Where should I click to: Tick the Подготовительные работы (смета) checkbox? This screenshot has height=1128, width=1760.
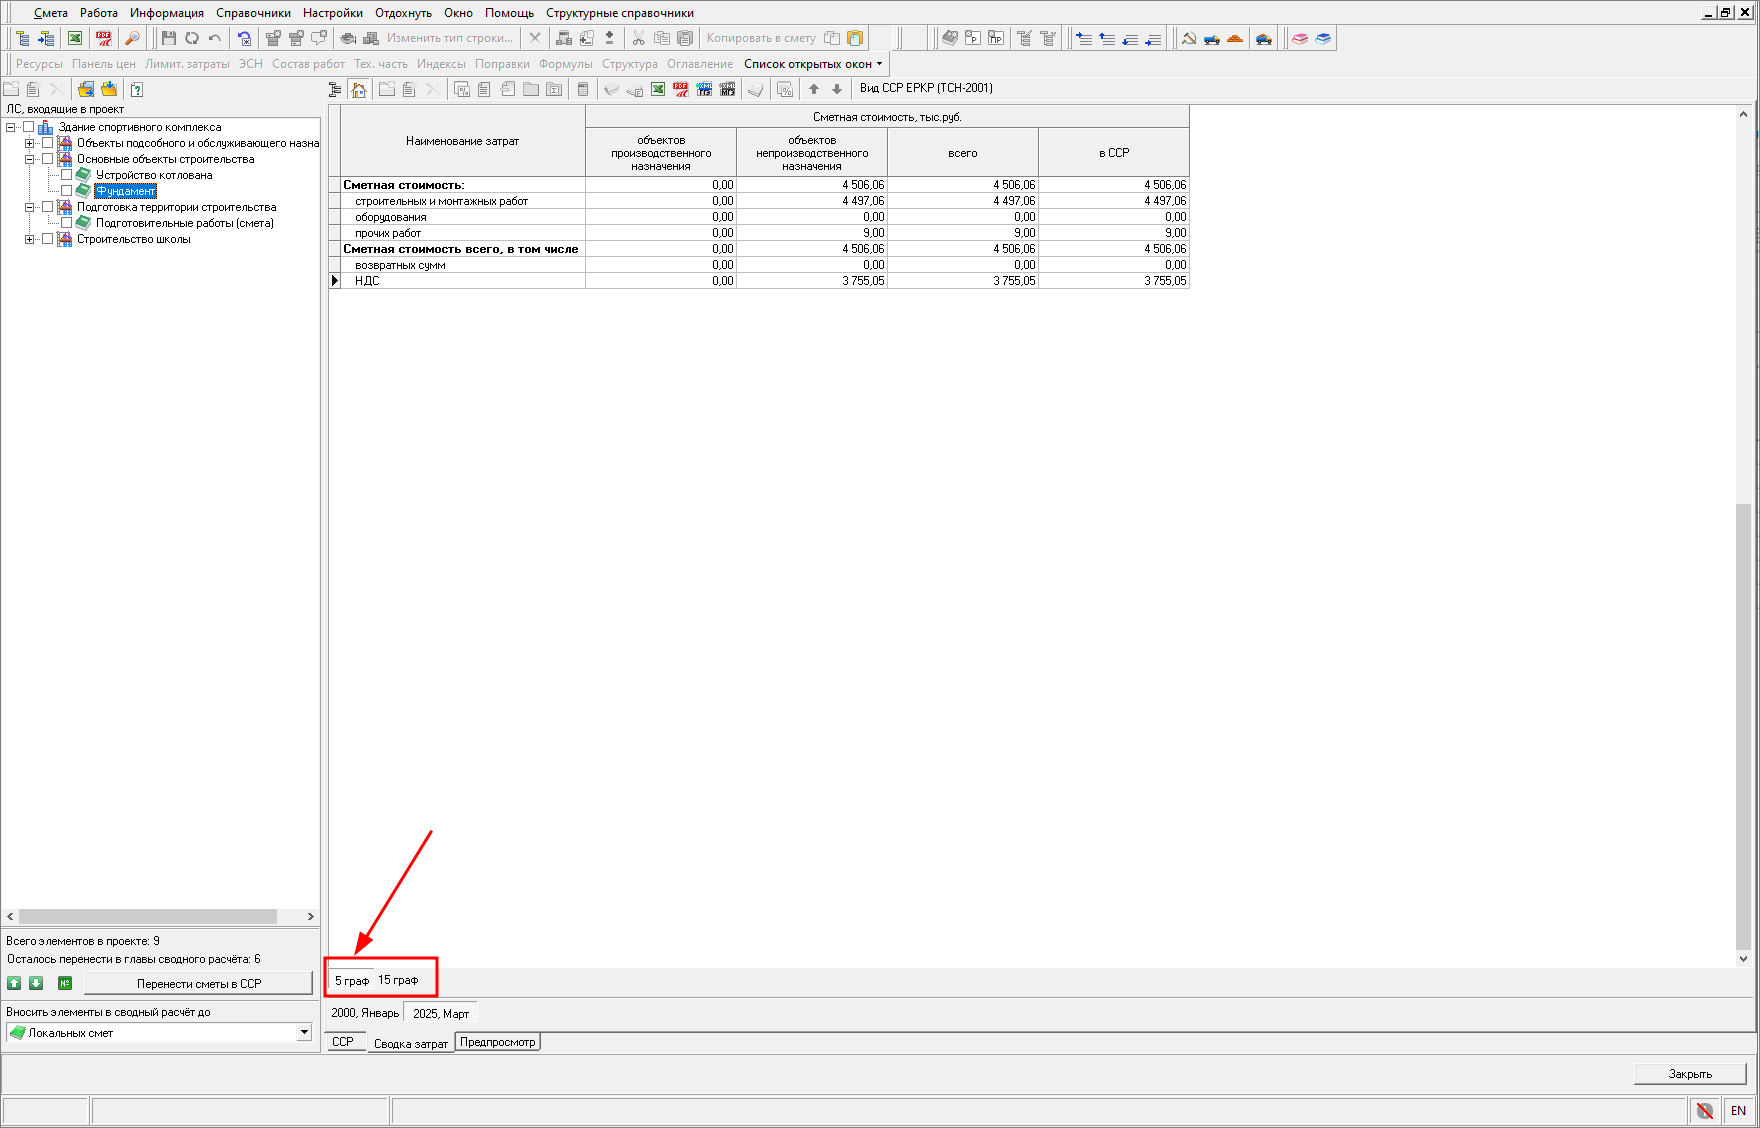click(67, 223)
